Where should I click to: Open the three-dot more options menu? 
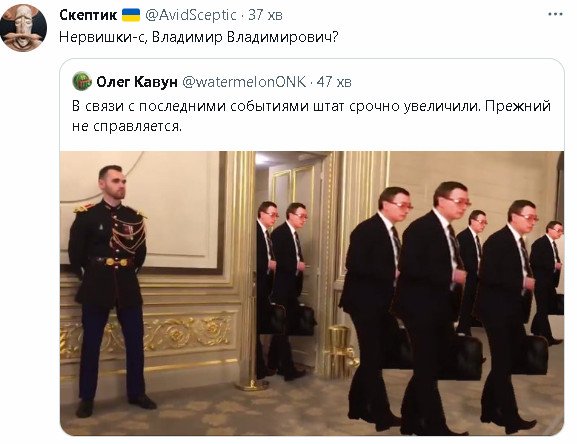point(555,14)
